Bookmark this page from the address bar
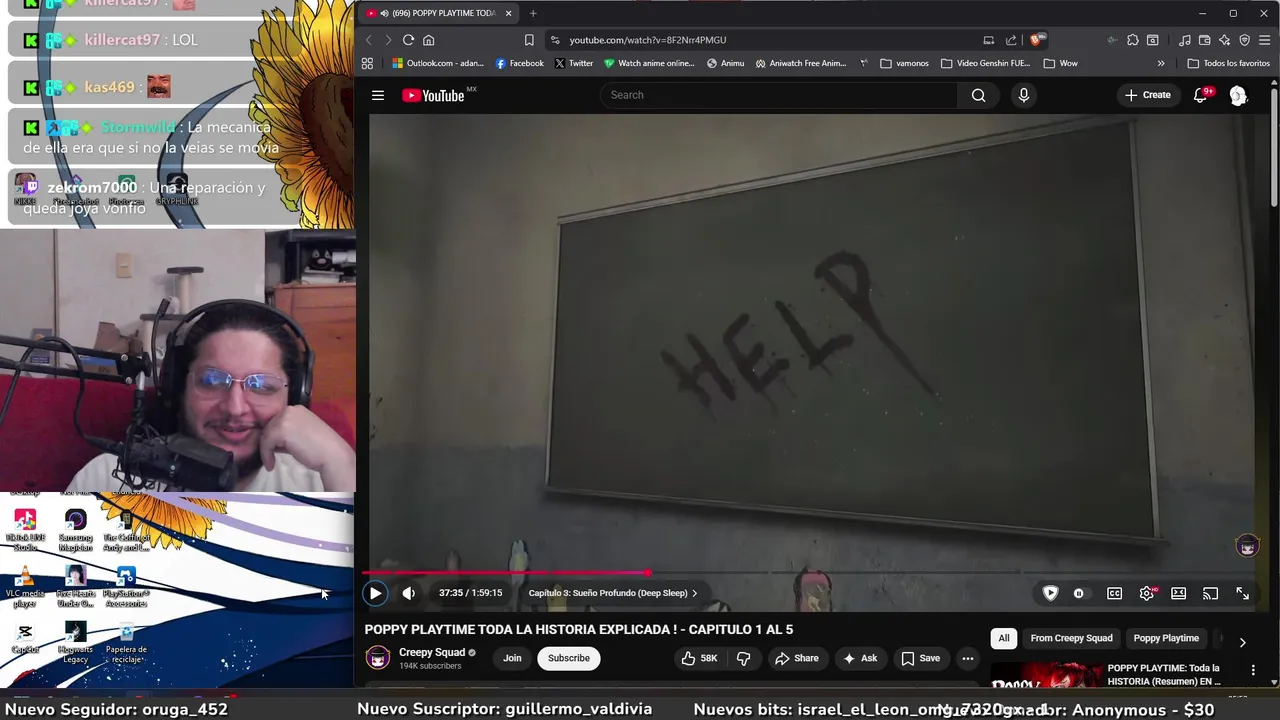The image size is (1280, 720). pos(529,40)
